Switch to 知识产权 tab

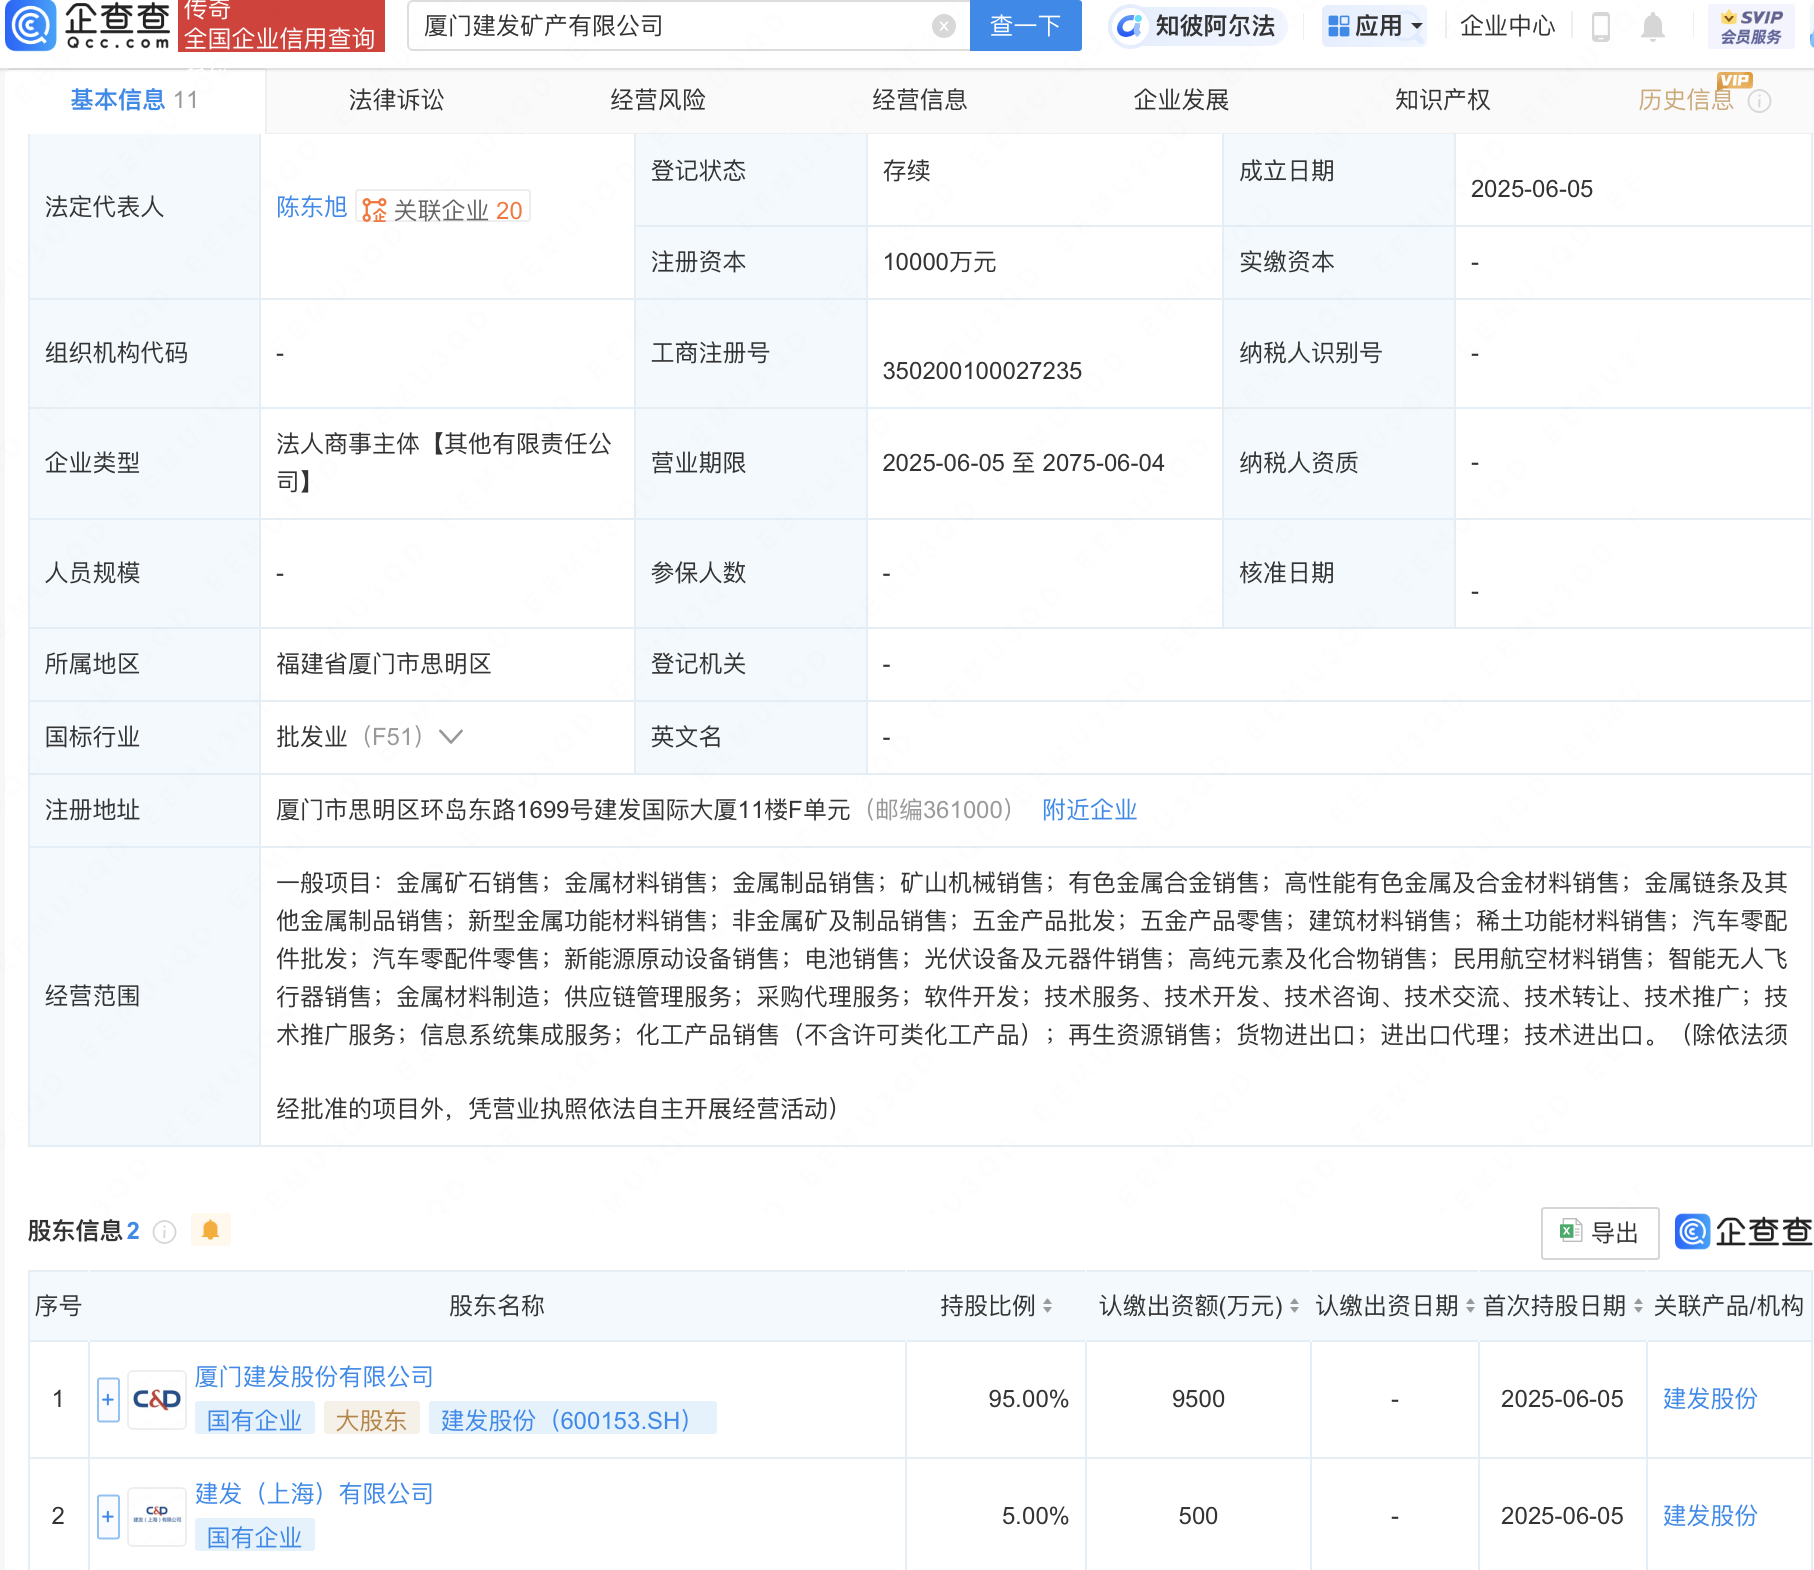(1443, 100)
